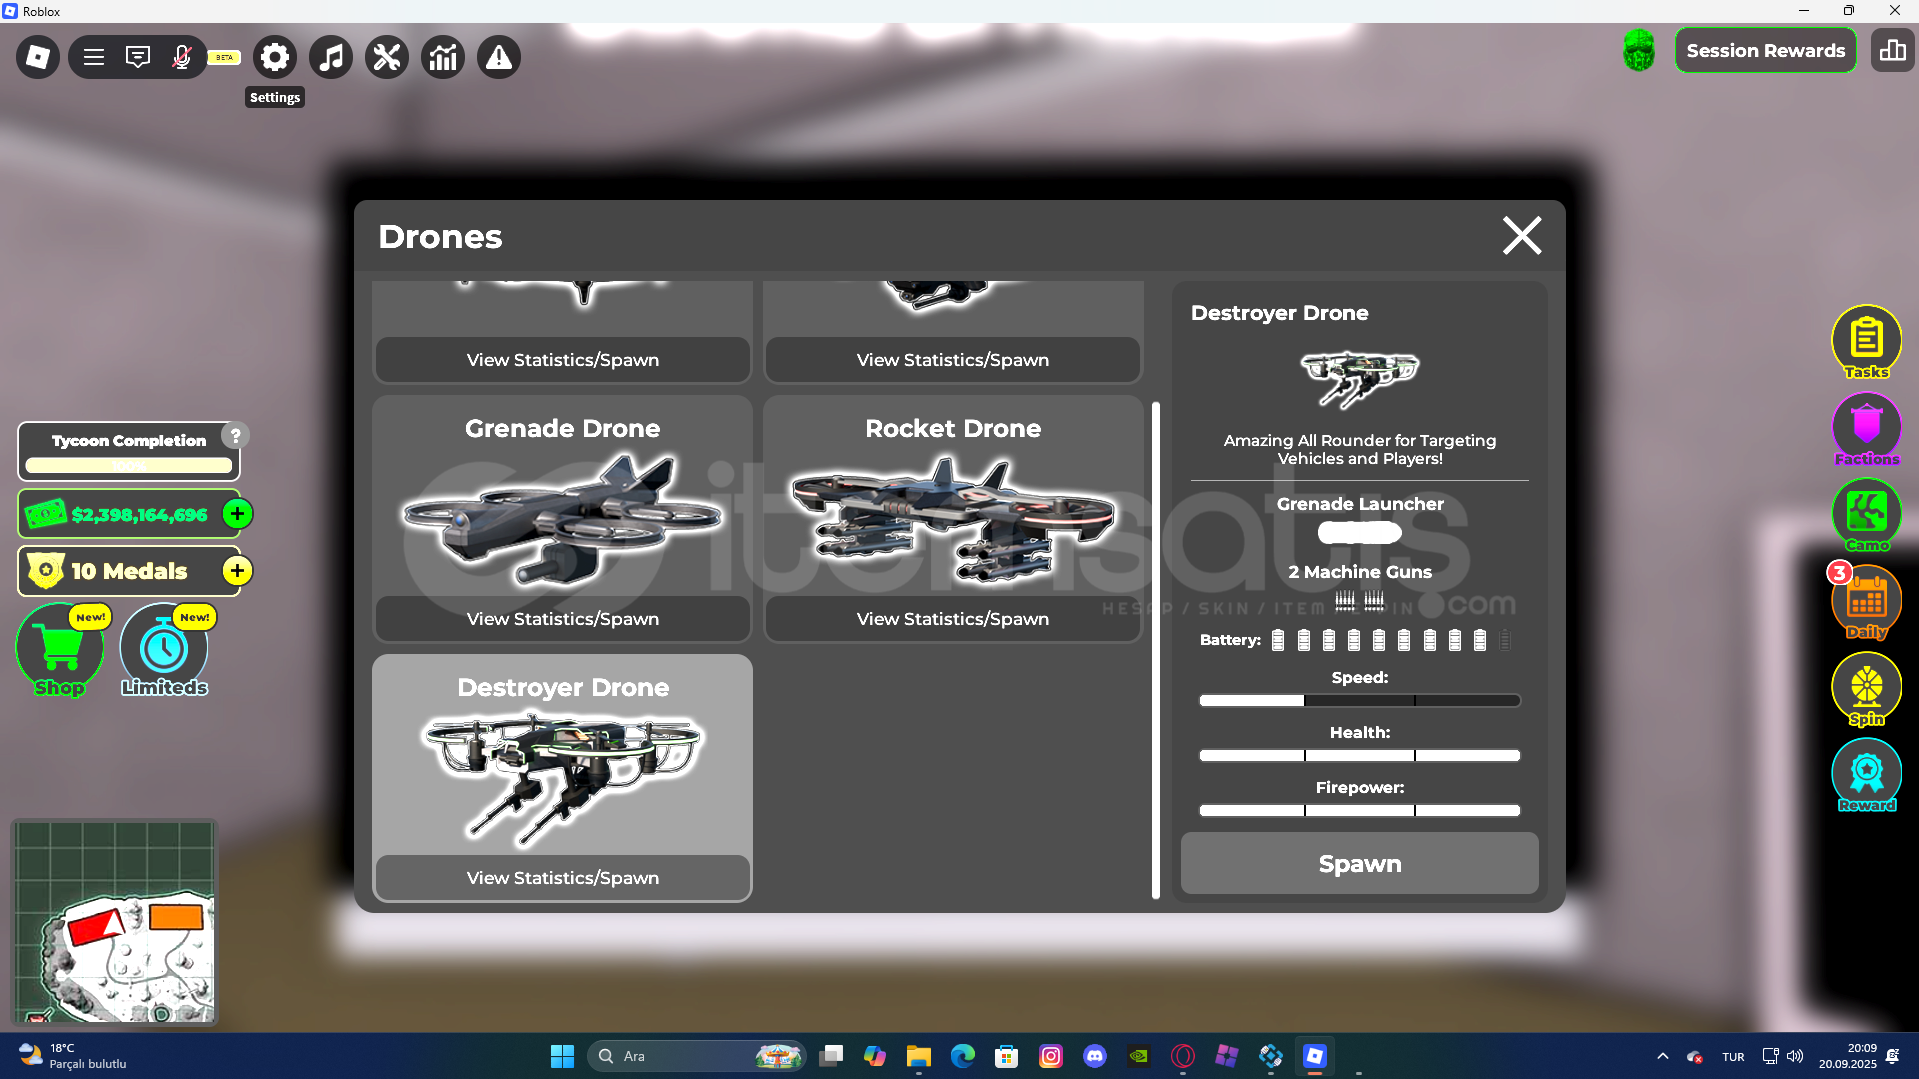The height and width of the screenshot is (1079, 1919).
Task: Spawn the Destroyer Drone
Action: tap(1360, 864)
